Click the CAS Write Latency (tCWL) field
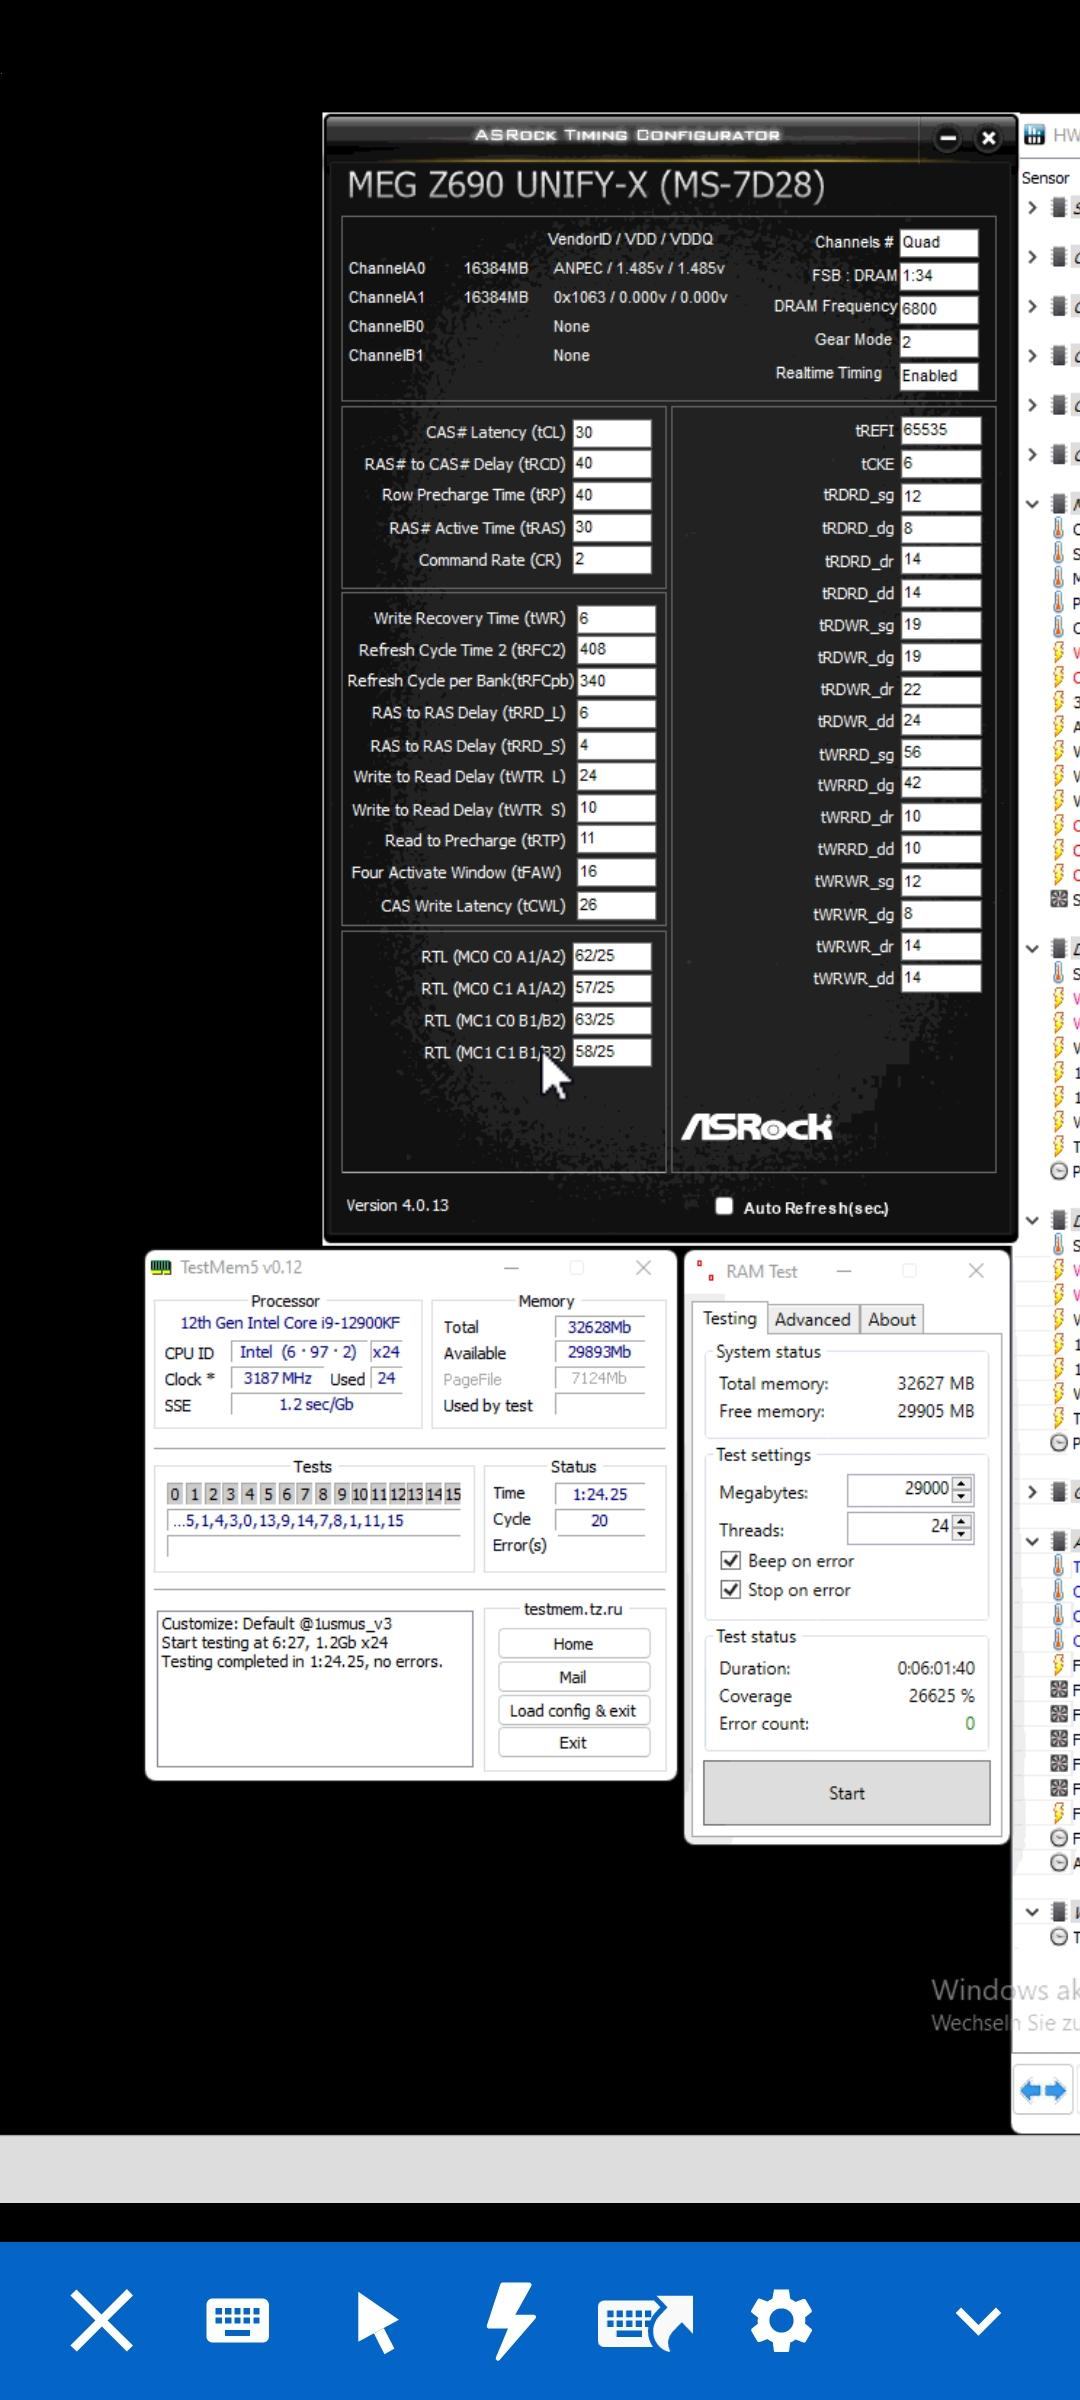Screen dimensions: 1080x2400 click(616, 905)
